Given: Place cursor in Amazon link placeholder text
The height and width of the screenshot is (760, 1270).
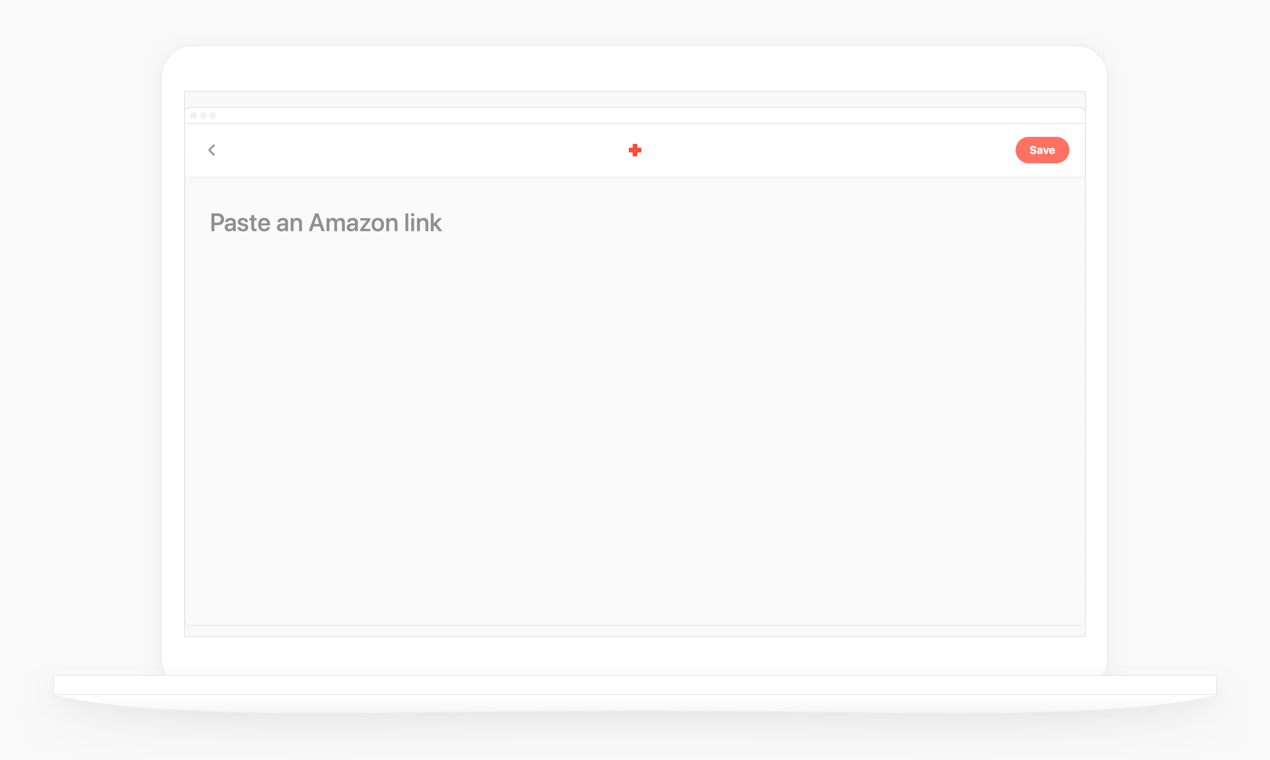Looking at the screenshot, I should pyautogui.click(x=326, y=223).
